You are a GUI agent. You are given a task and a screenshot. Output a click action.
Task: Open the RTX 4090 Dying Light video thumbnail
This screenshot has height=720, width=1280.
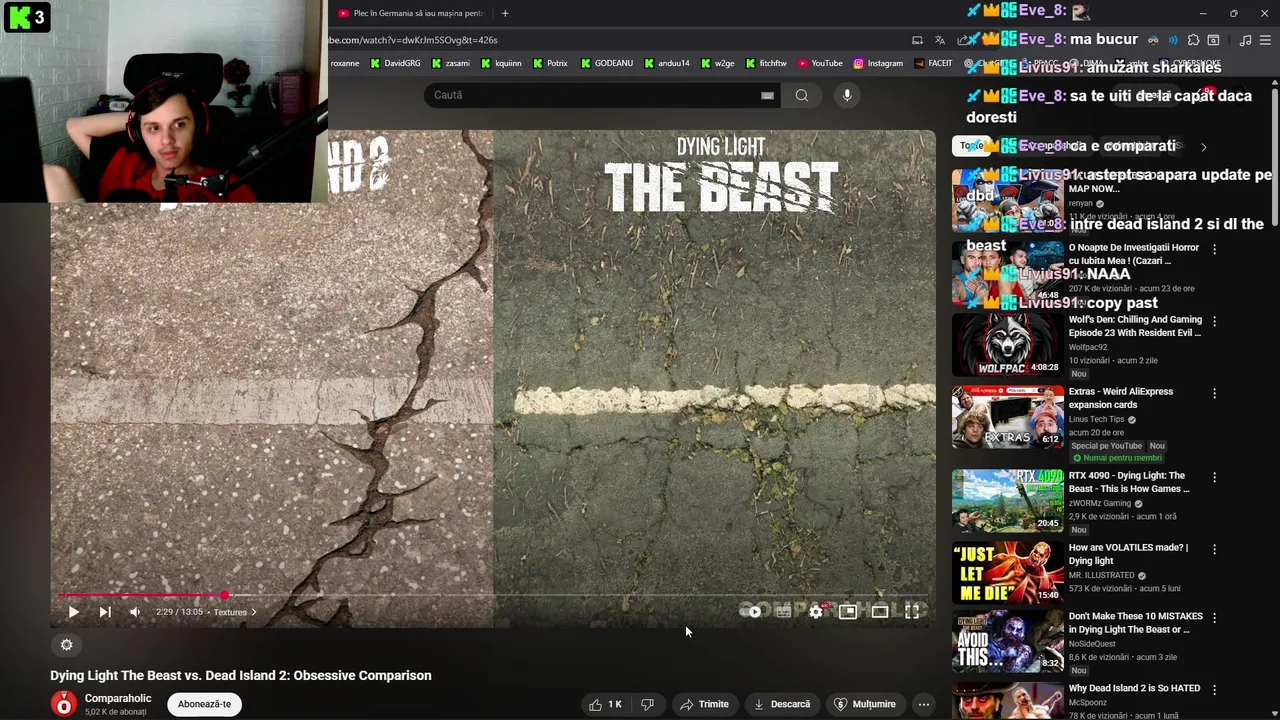coord(1007,500)
